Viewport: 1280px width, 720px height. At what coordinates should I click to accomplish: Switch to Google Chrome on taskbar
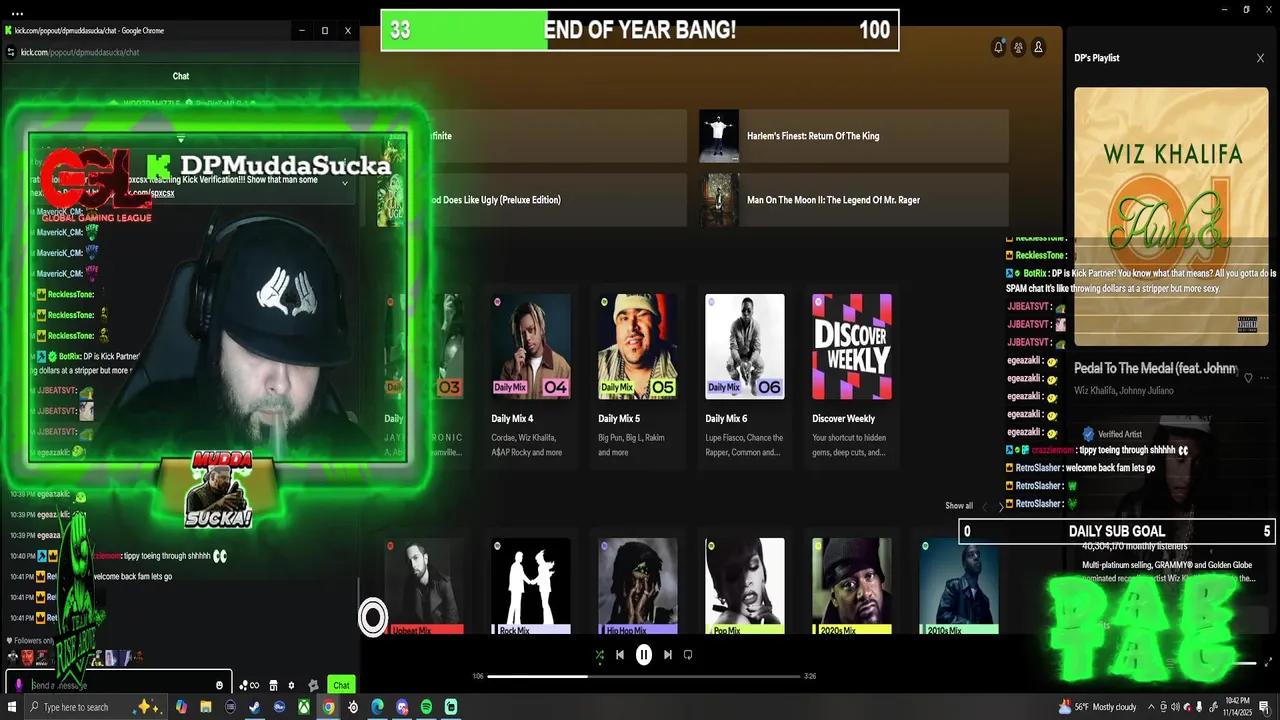point(328,707)
